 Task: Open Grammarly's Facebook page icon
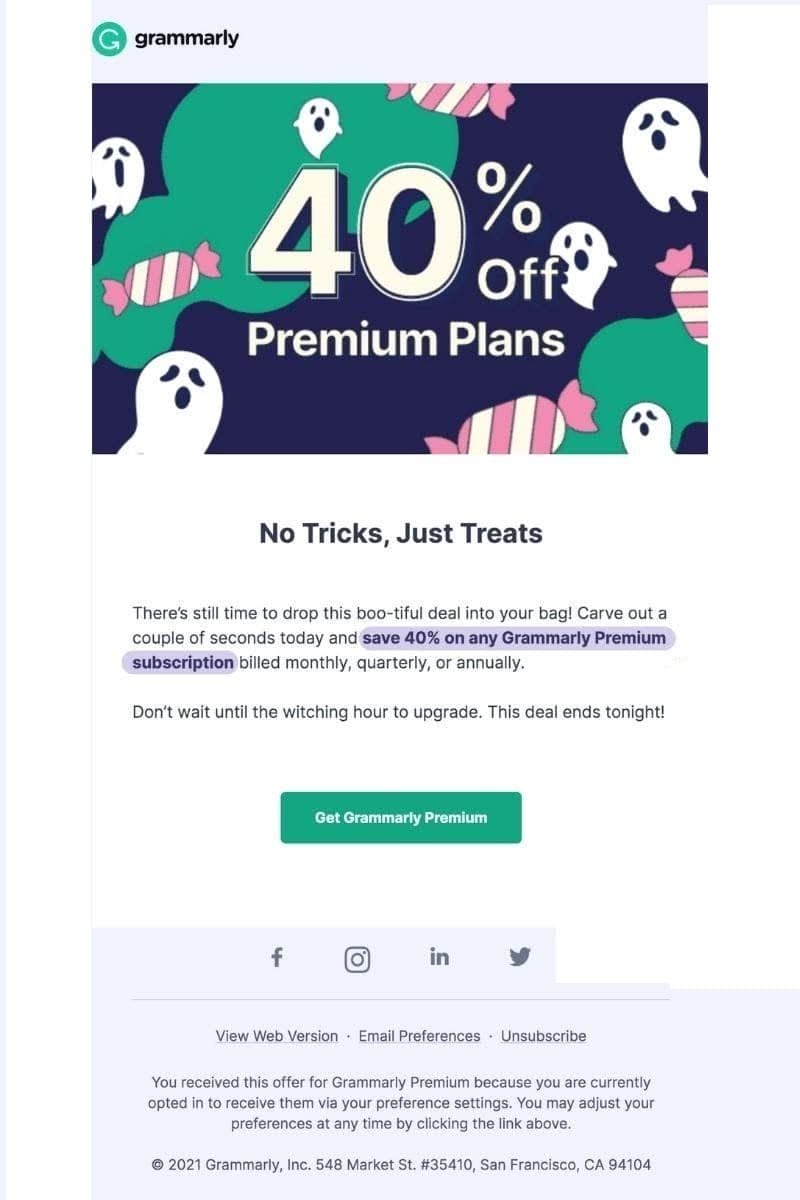[277, 957]
